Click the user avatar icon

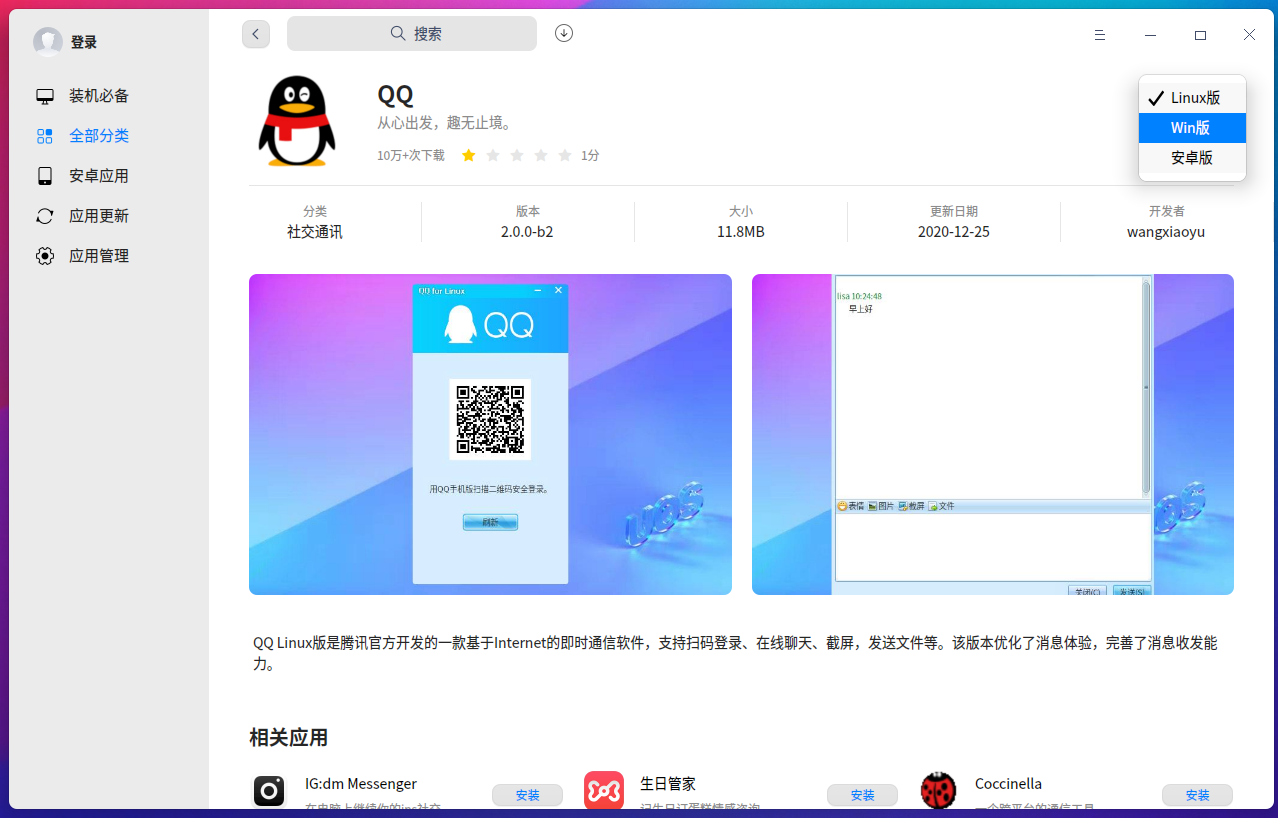48,42
